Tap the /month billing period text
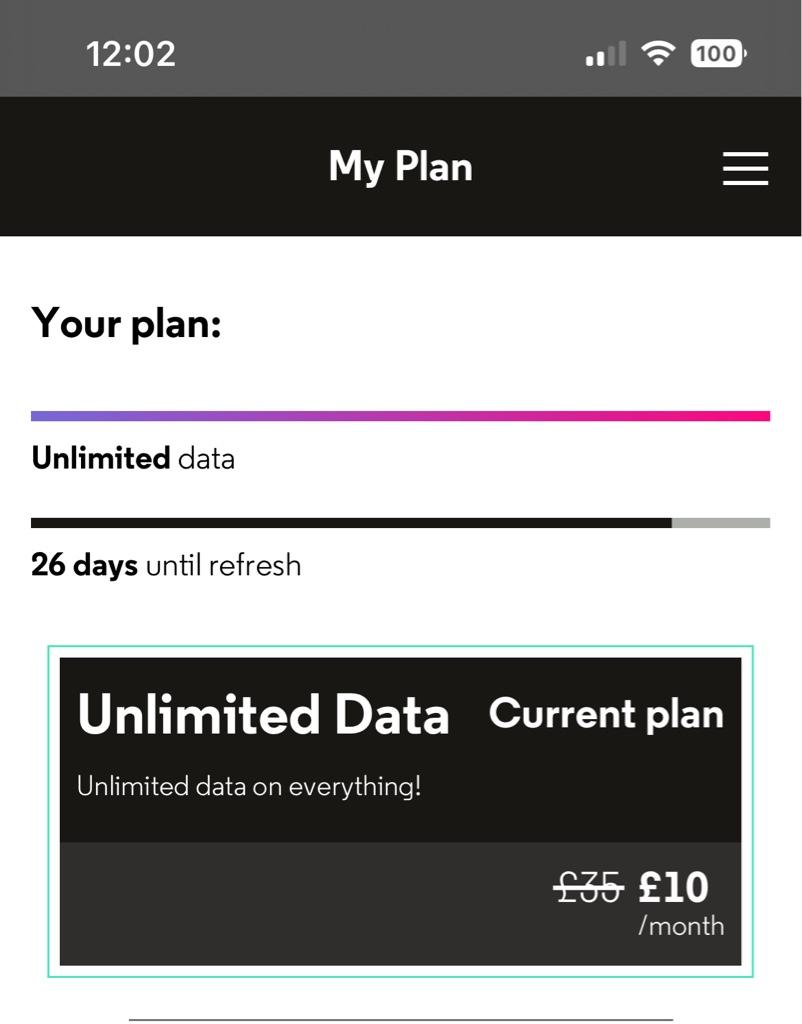 (x=681, y=926)
